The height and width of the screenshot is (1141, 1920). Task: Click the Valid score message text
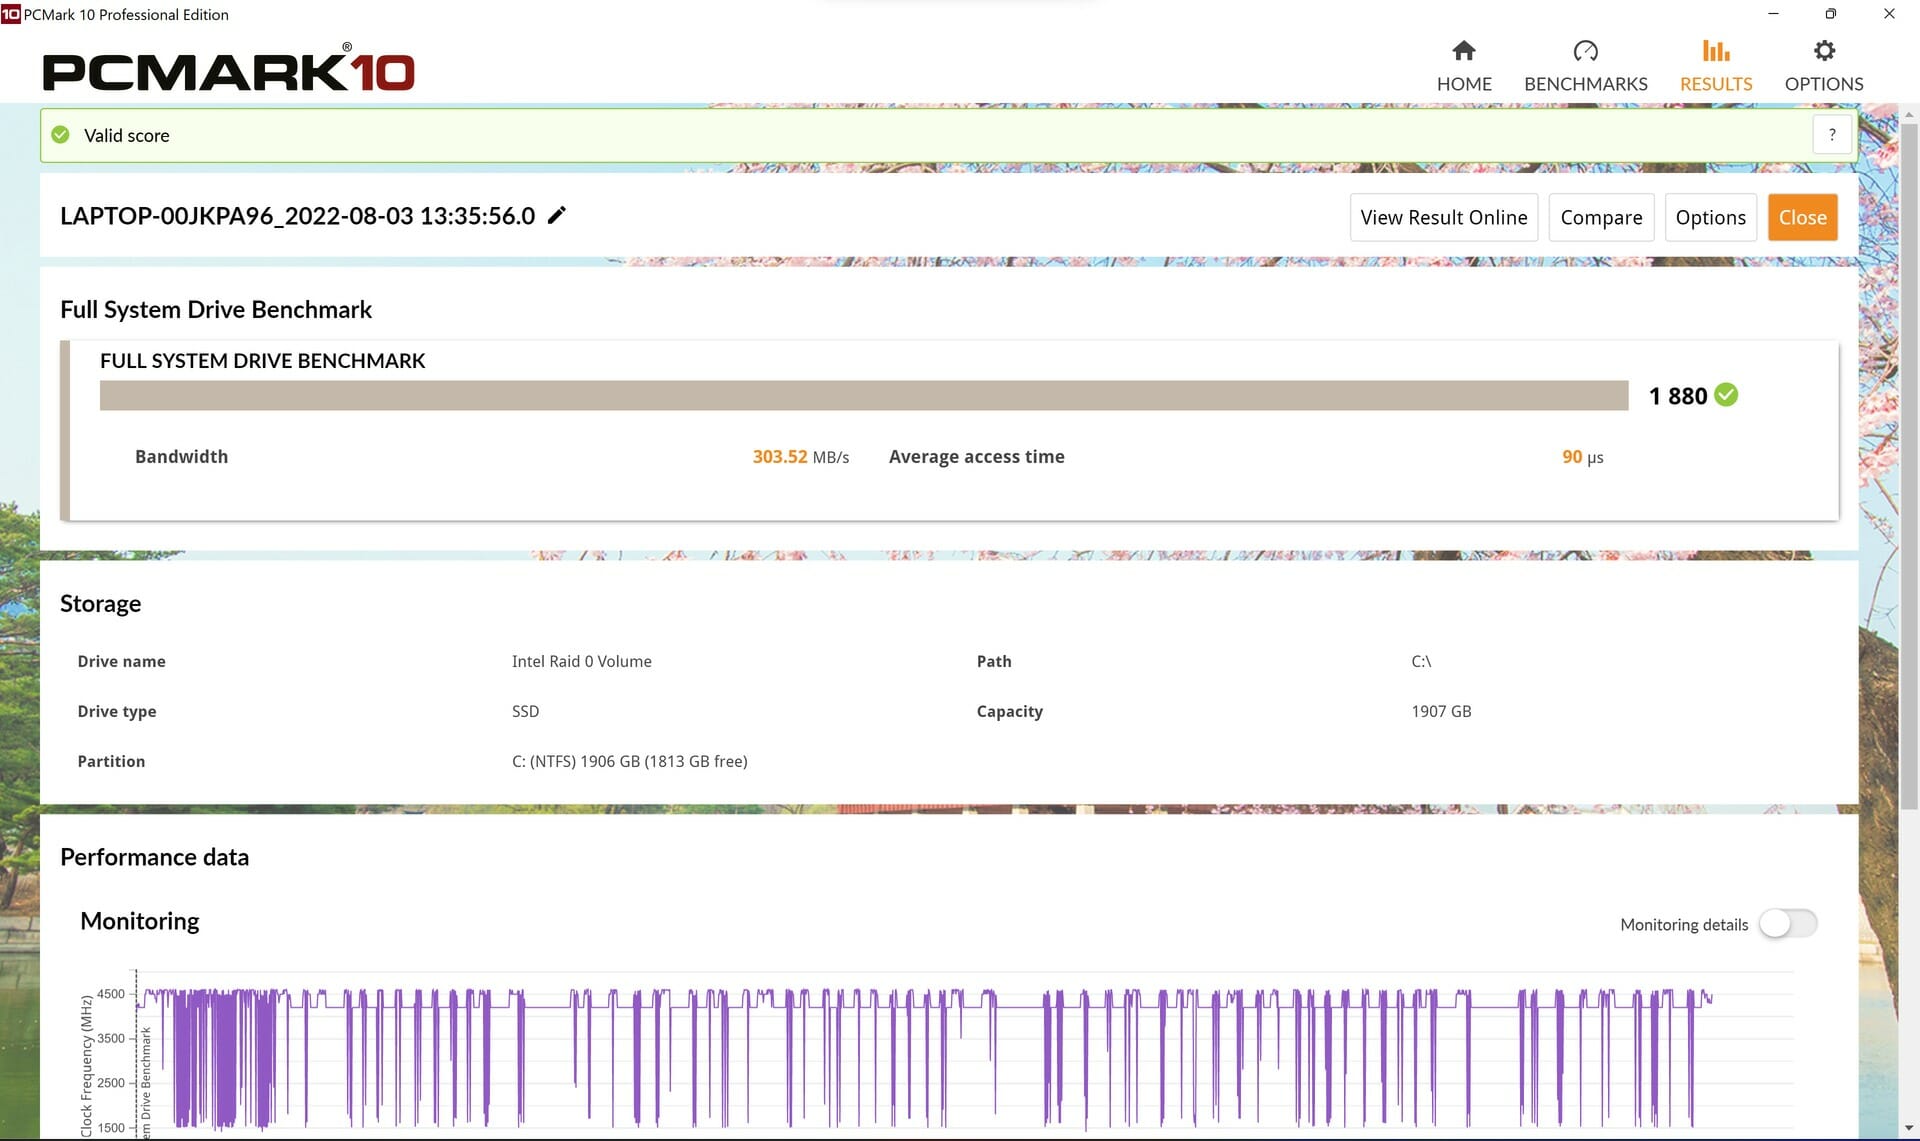126,135
